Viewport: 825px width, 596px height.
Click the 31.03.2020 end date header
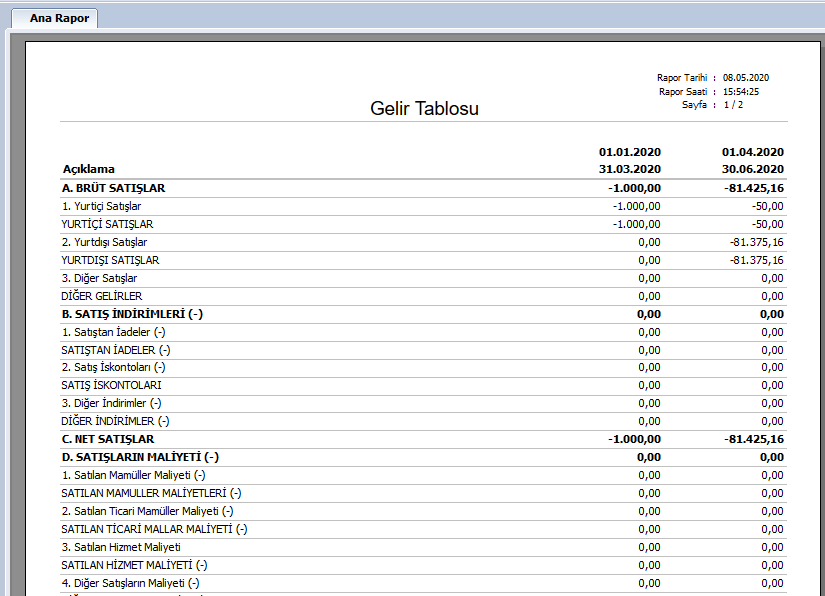629,169
